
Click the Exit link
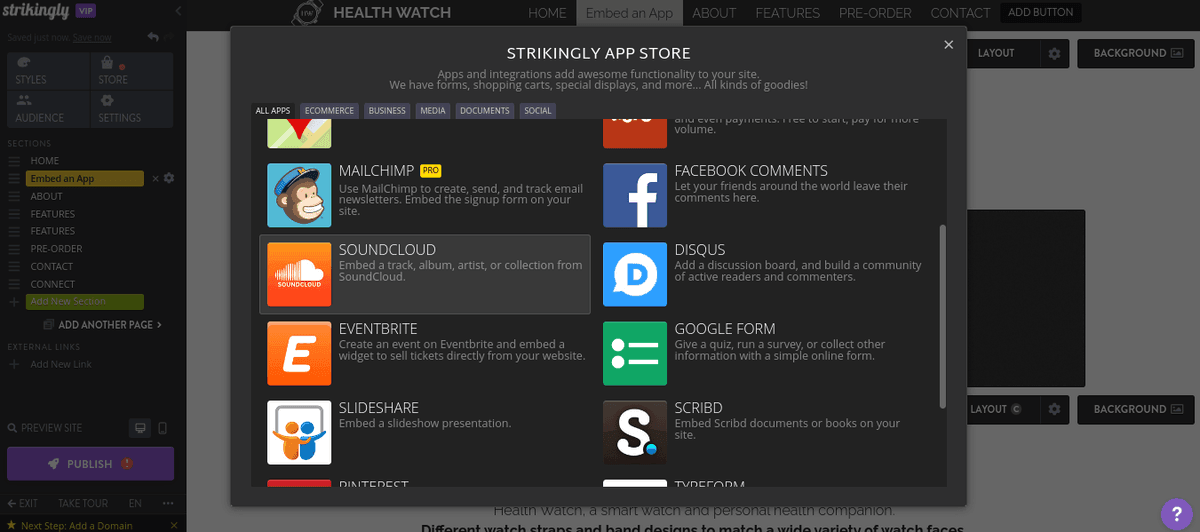(x=22, y=503)
